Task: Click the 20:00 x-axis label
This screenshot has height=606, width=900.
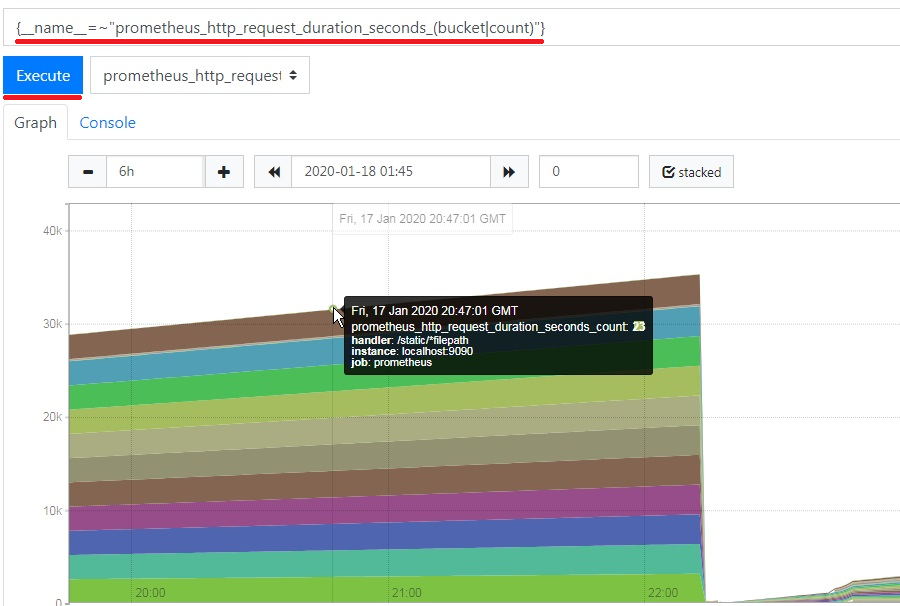Action: coord(150,593)
